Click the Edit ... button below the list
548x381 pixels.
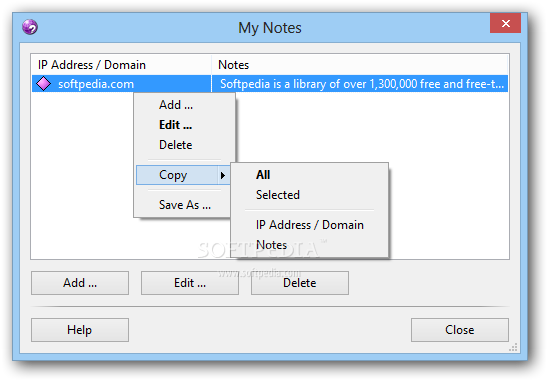[x=190, y=283]
